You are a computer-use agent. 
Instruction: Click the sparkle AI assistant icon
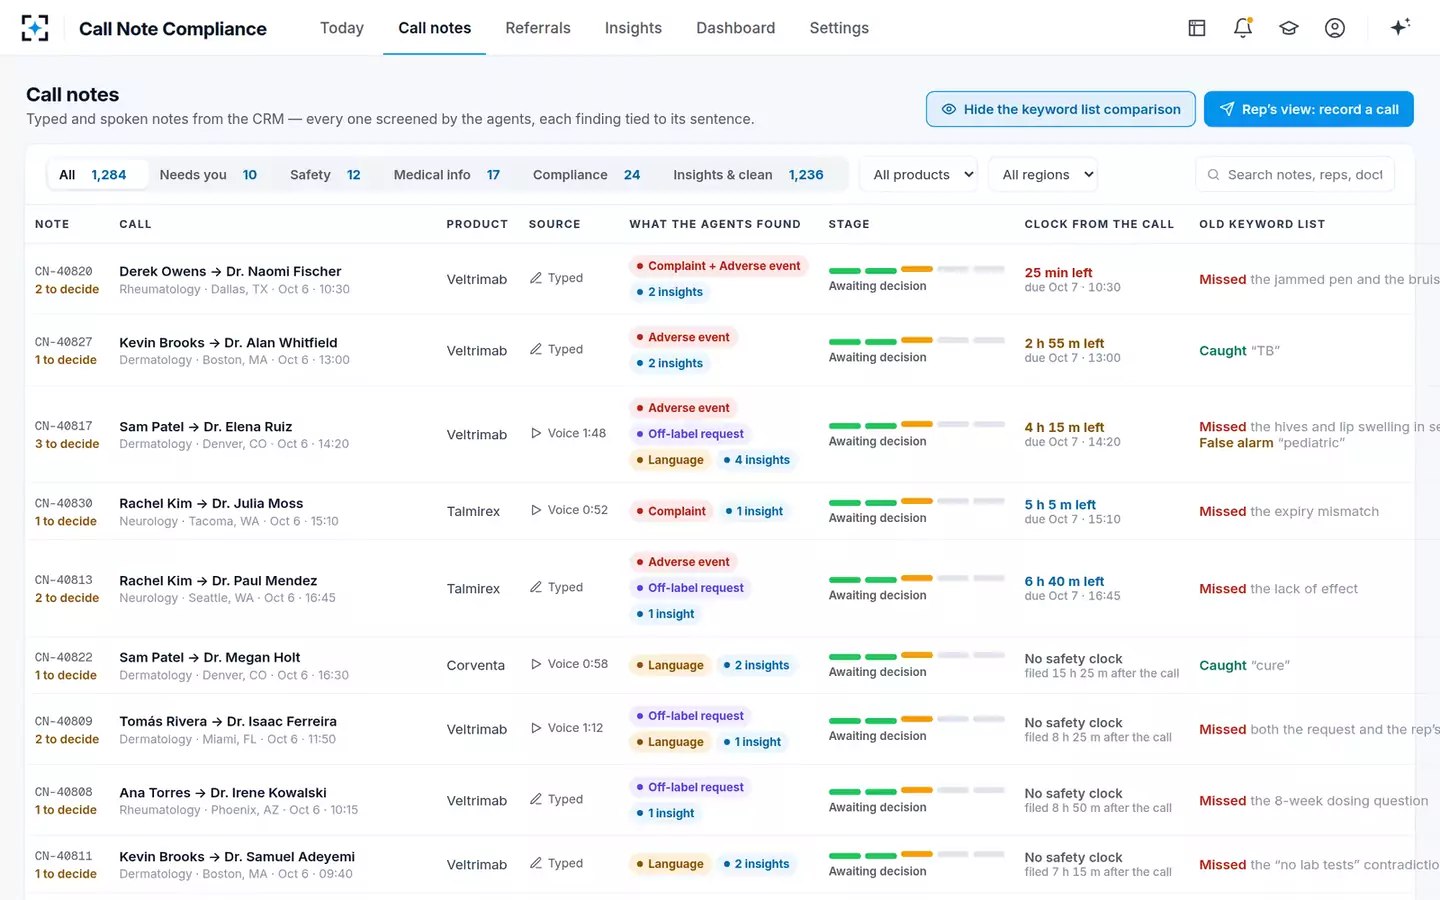pos(1400,27)
